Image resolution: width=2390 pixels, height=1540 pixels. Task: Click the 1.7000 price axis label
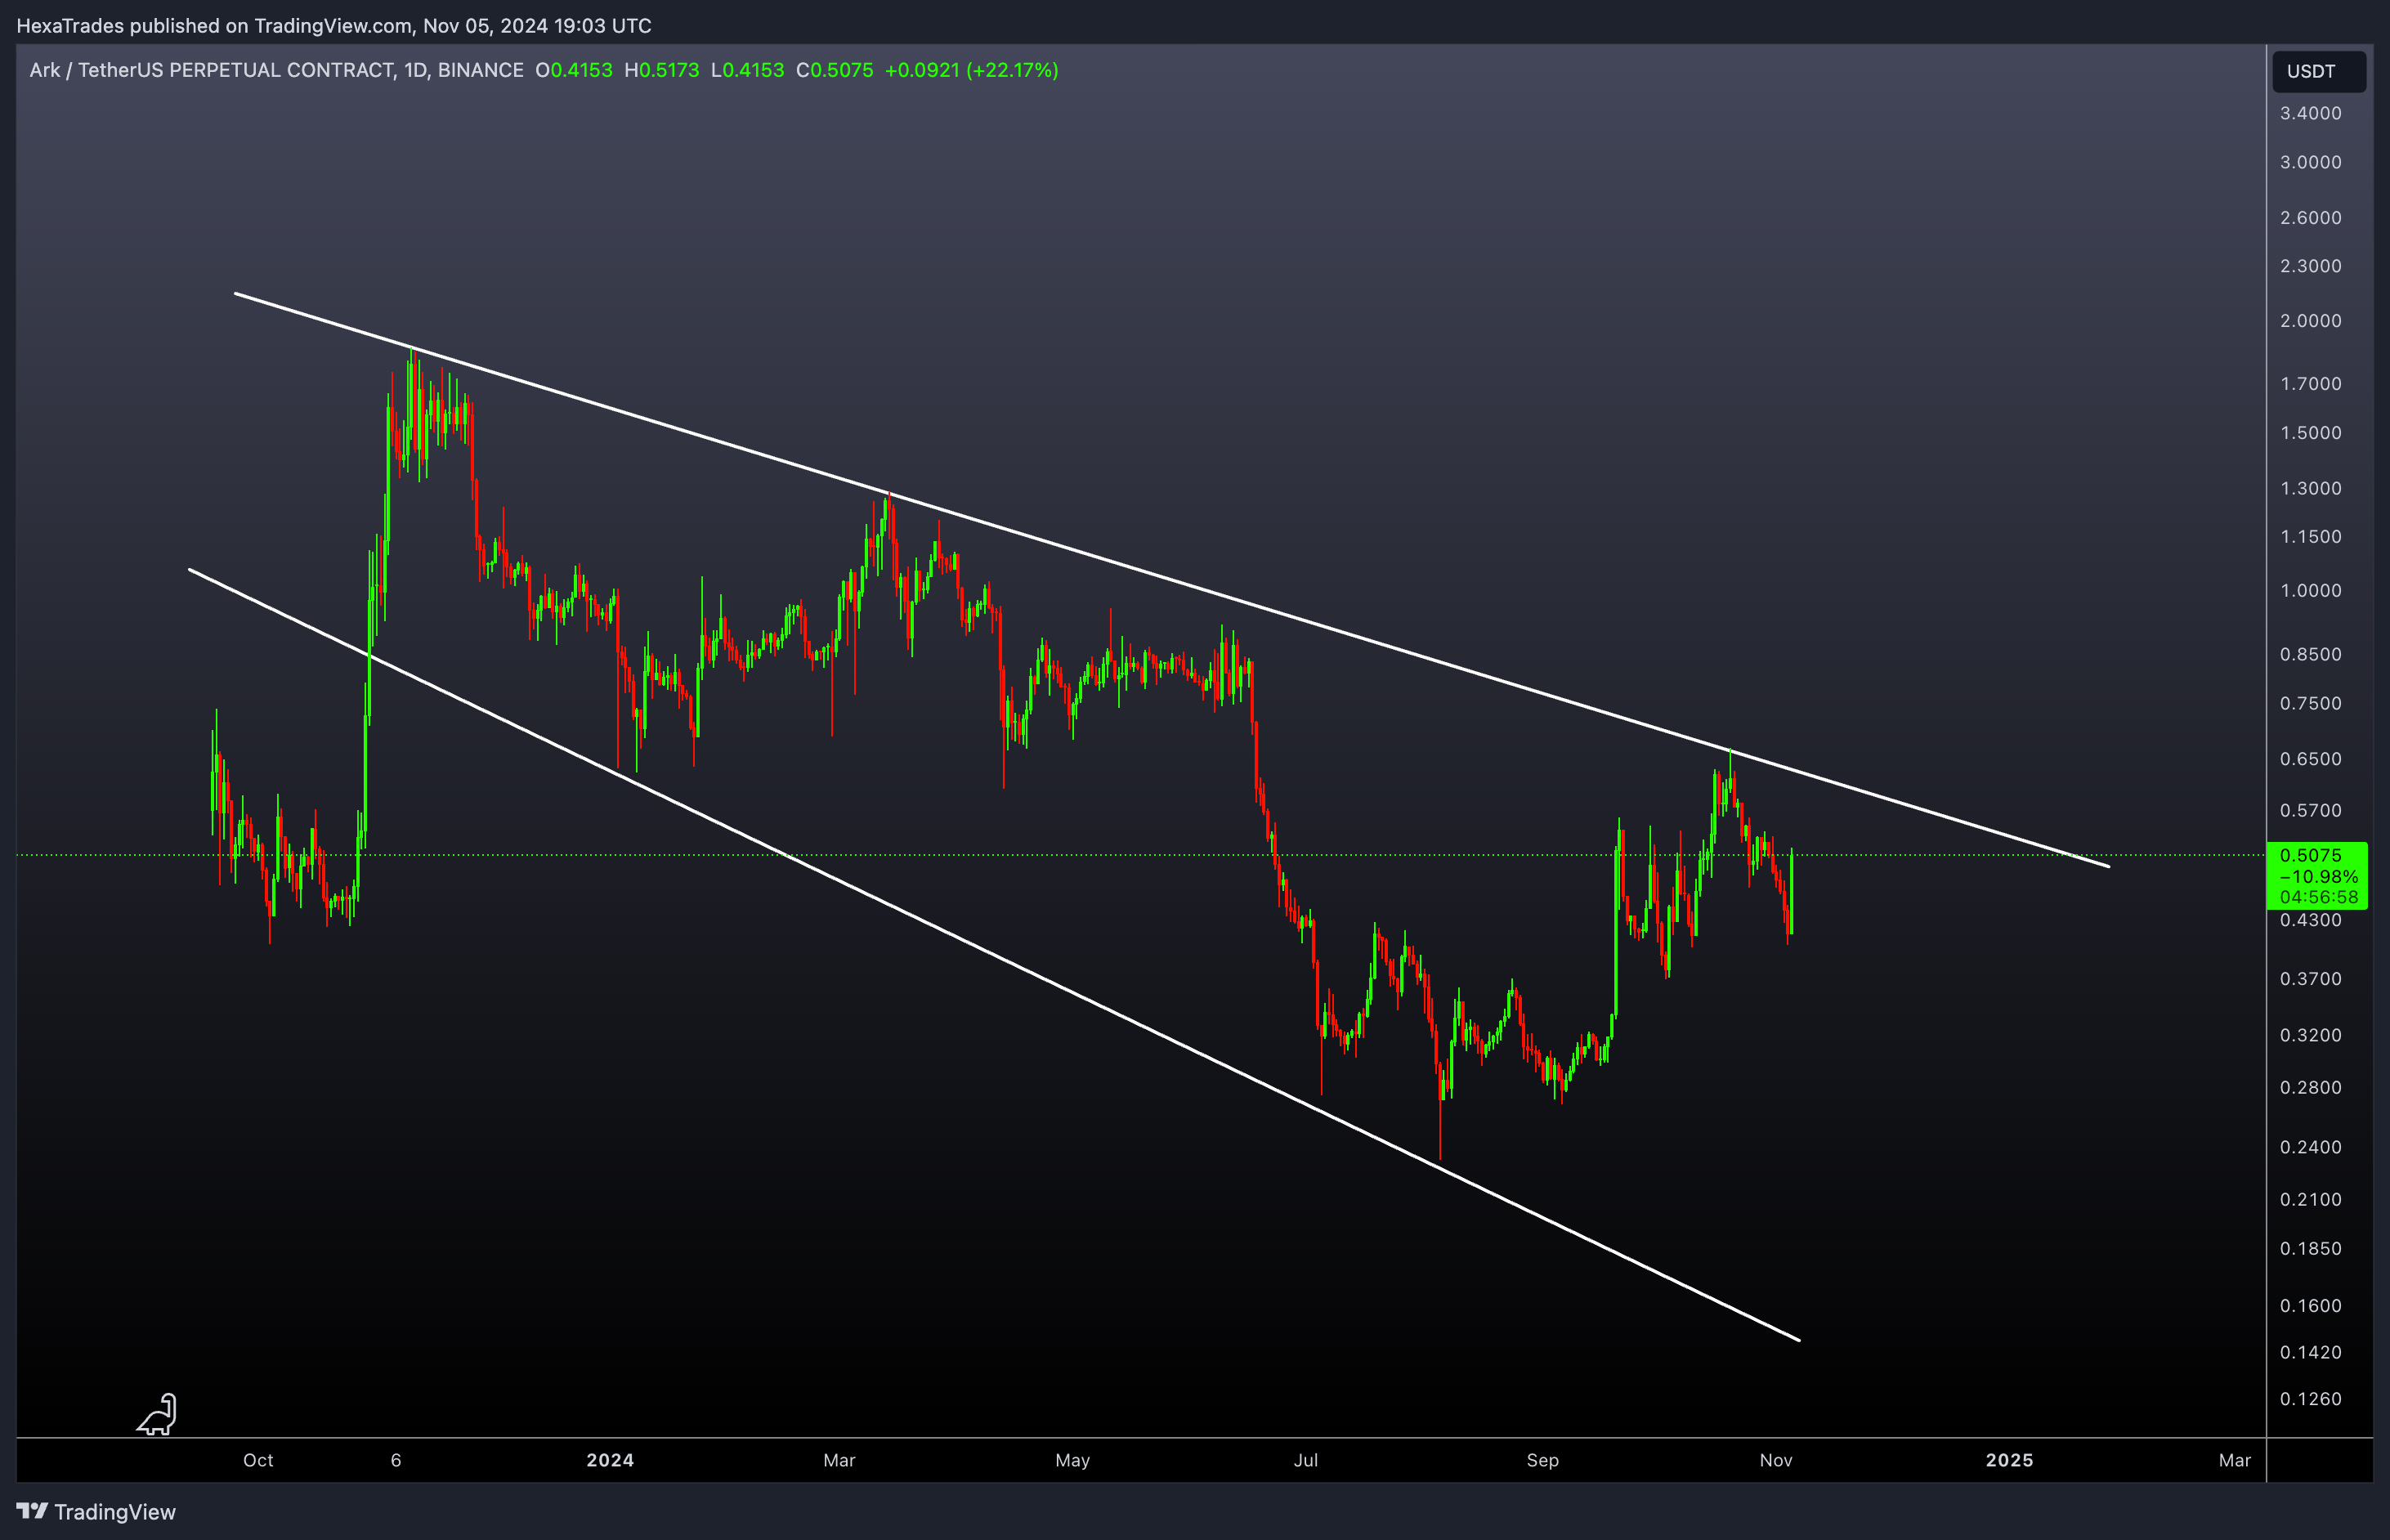[x=2310, y=384]
